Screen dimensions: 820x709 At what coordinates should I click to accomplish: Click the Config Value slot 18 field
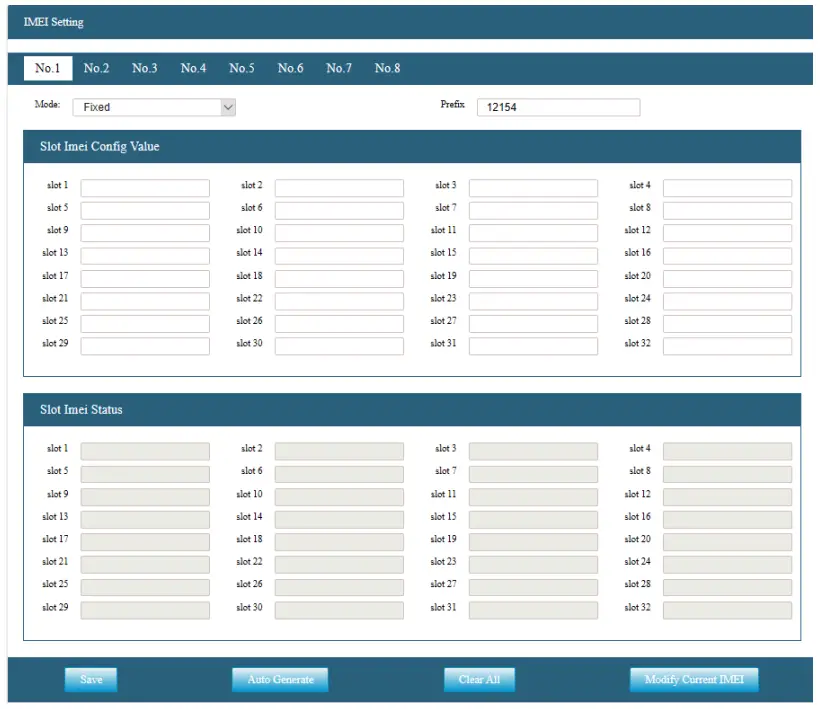(x=339, y=279)
